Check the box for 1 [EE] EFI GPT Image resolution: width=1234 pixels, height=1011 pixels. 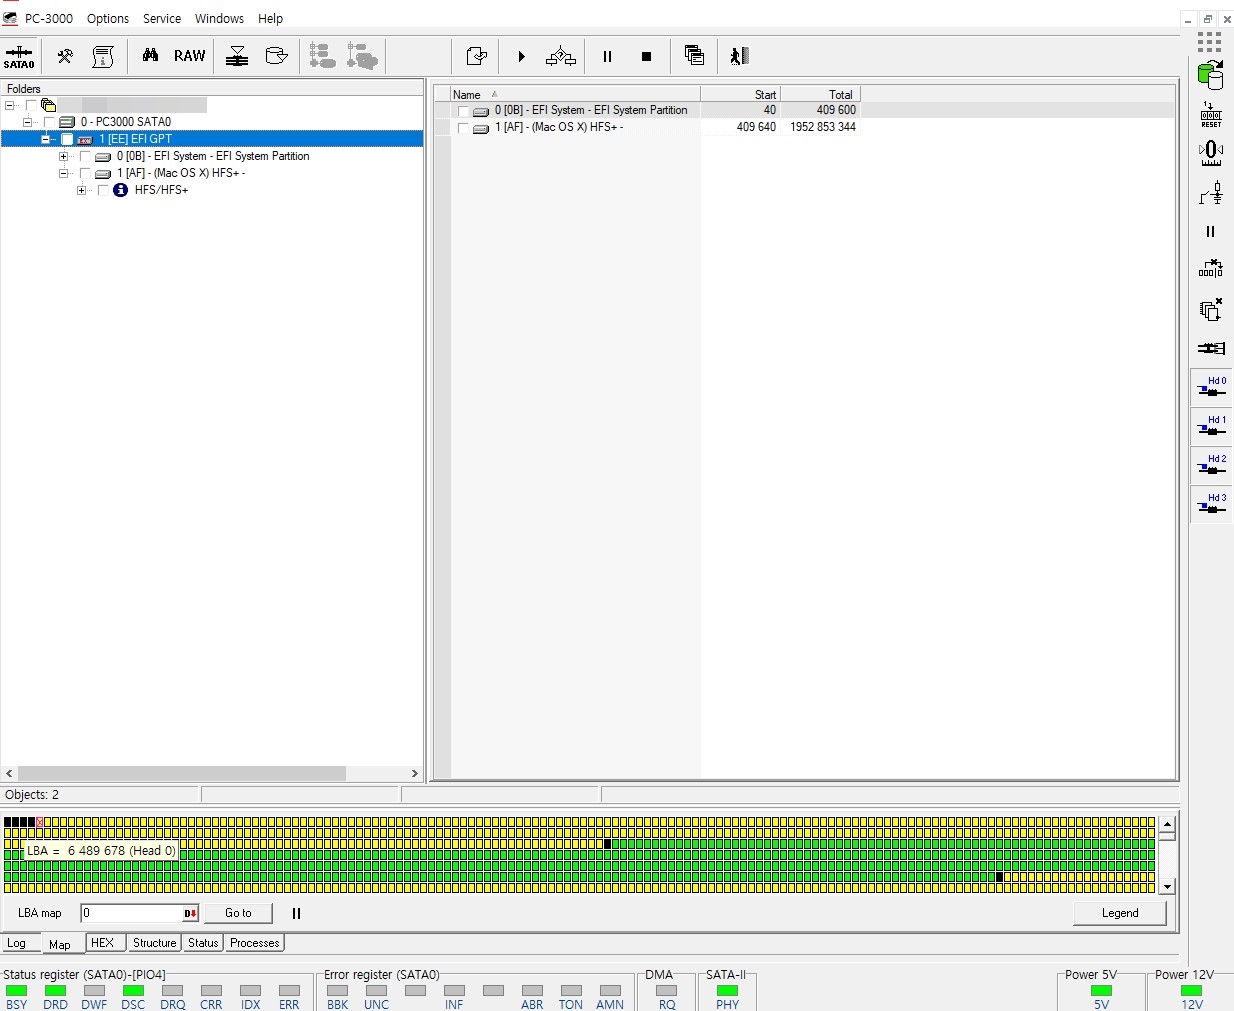click(x=67, y=139)
